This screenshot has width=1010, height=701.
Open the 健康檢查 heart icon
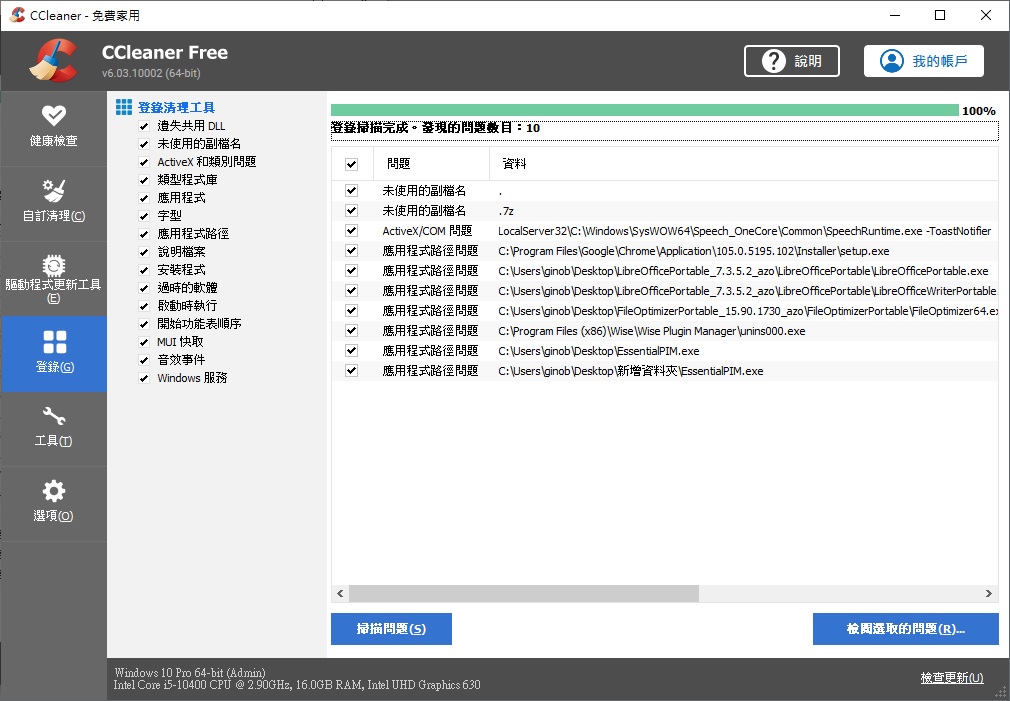click(53, 115)
